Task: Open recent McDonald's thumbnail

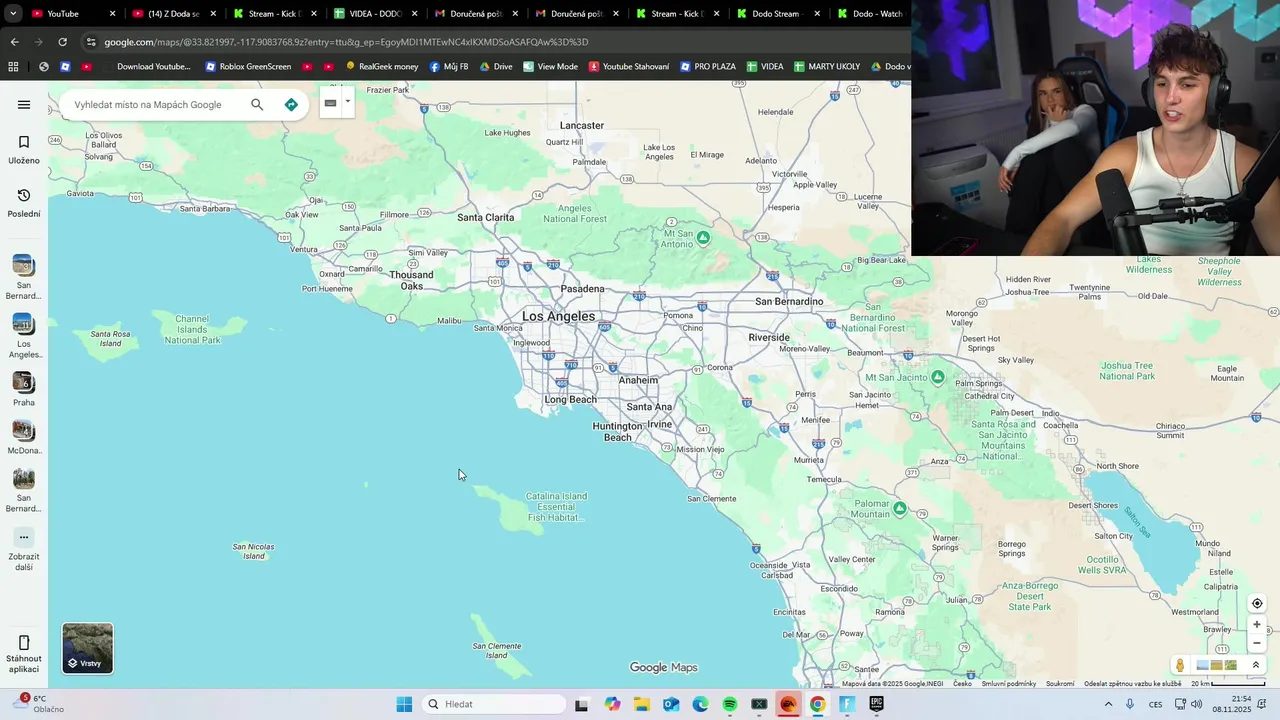Action: coord(23,430)
